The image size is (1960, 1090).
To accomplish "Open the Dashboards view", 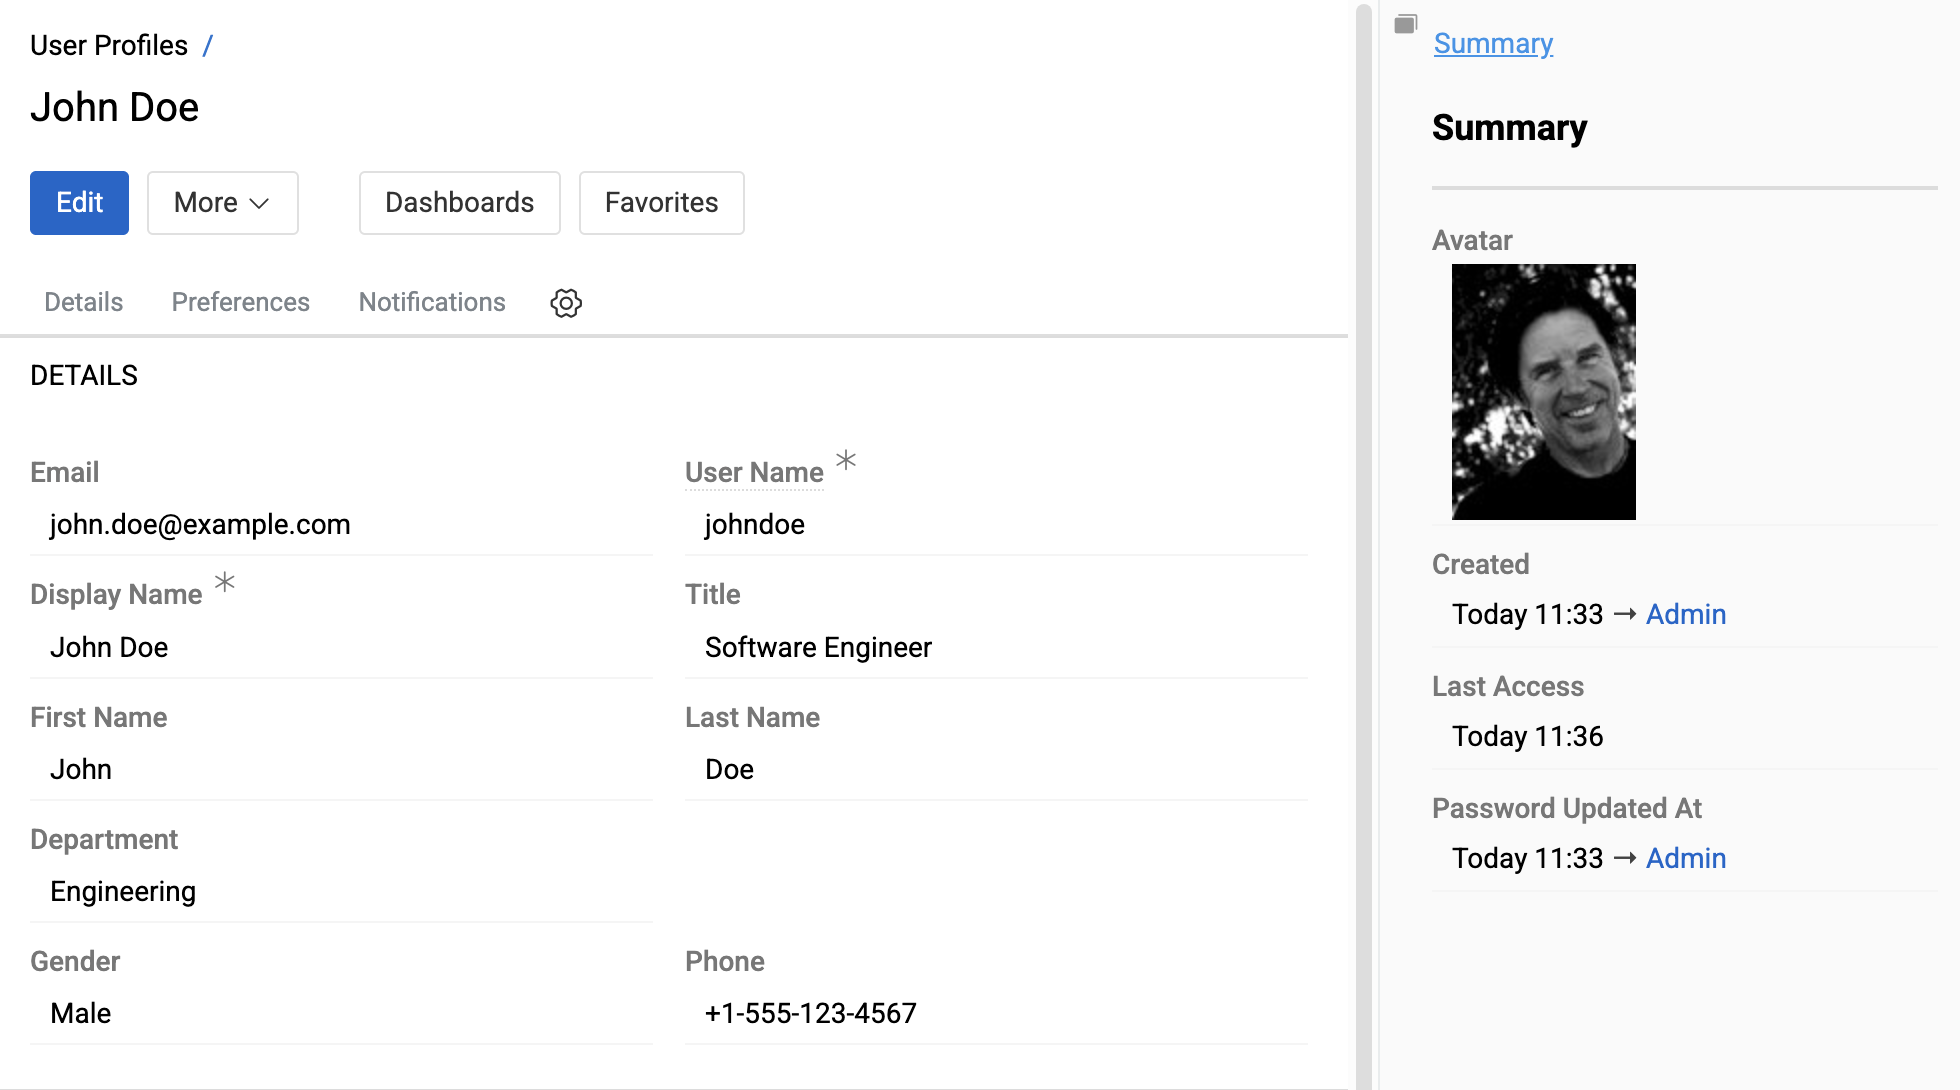I will (459, 202).
